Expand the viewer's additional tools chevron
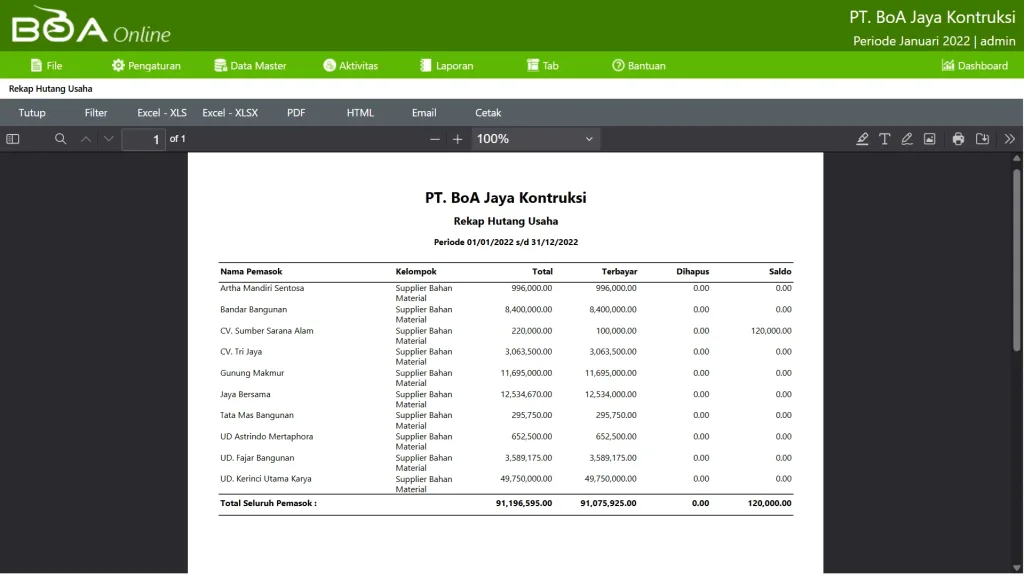Screen dimensions: 1024x576 pyautogui.click(x=1009, y=139)
